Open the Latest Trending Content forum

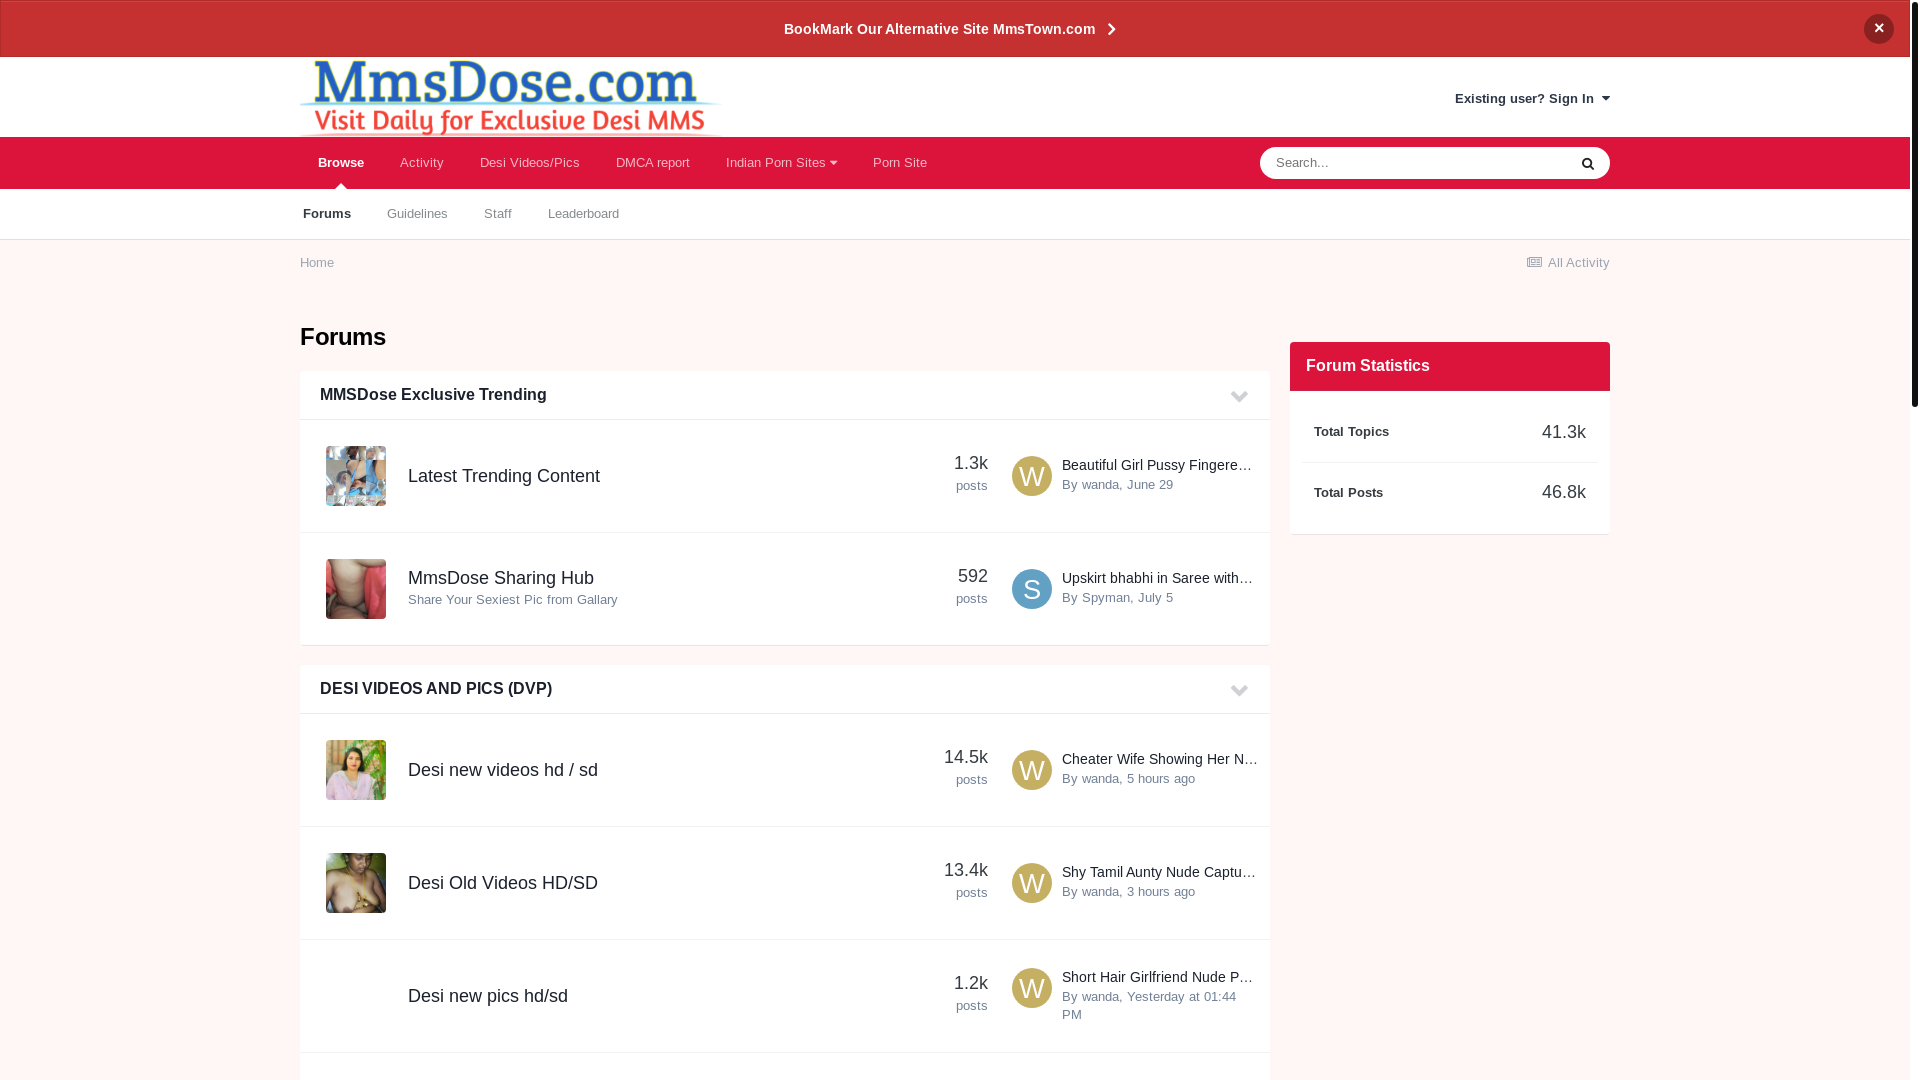(x=504, y=476)
